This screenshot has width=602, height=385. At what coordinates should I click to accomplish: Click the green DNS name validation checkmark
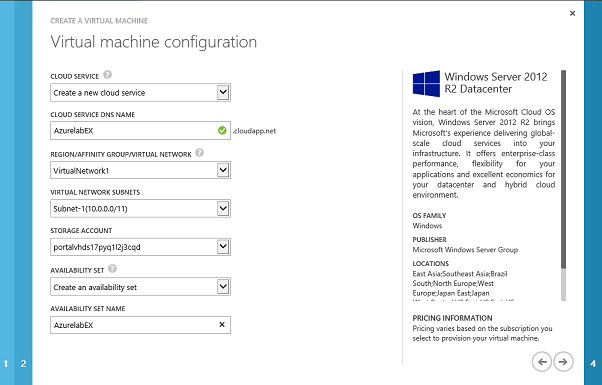click(x=222, y=131)
